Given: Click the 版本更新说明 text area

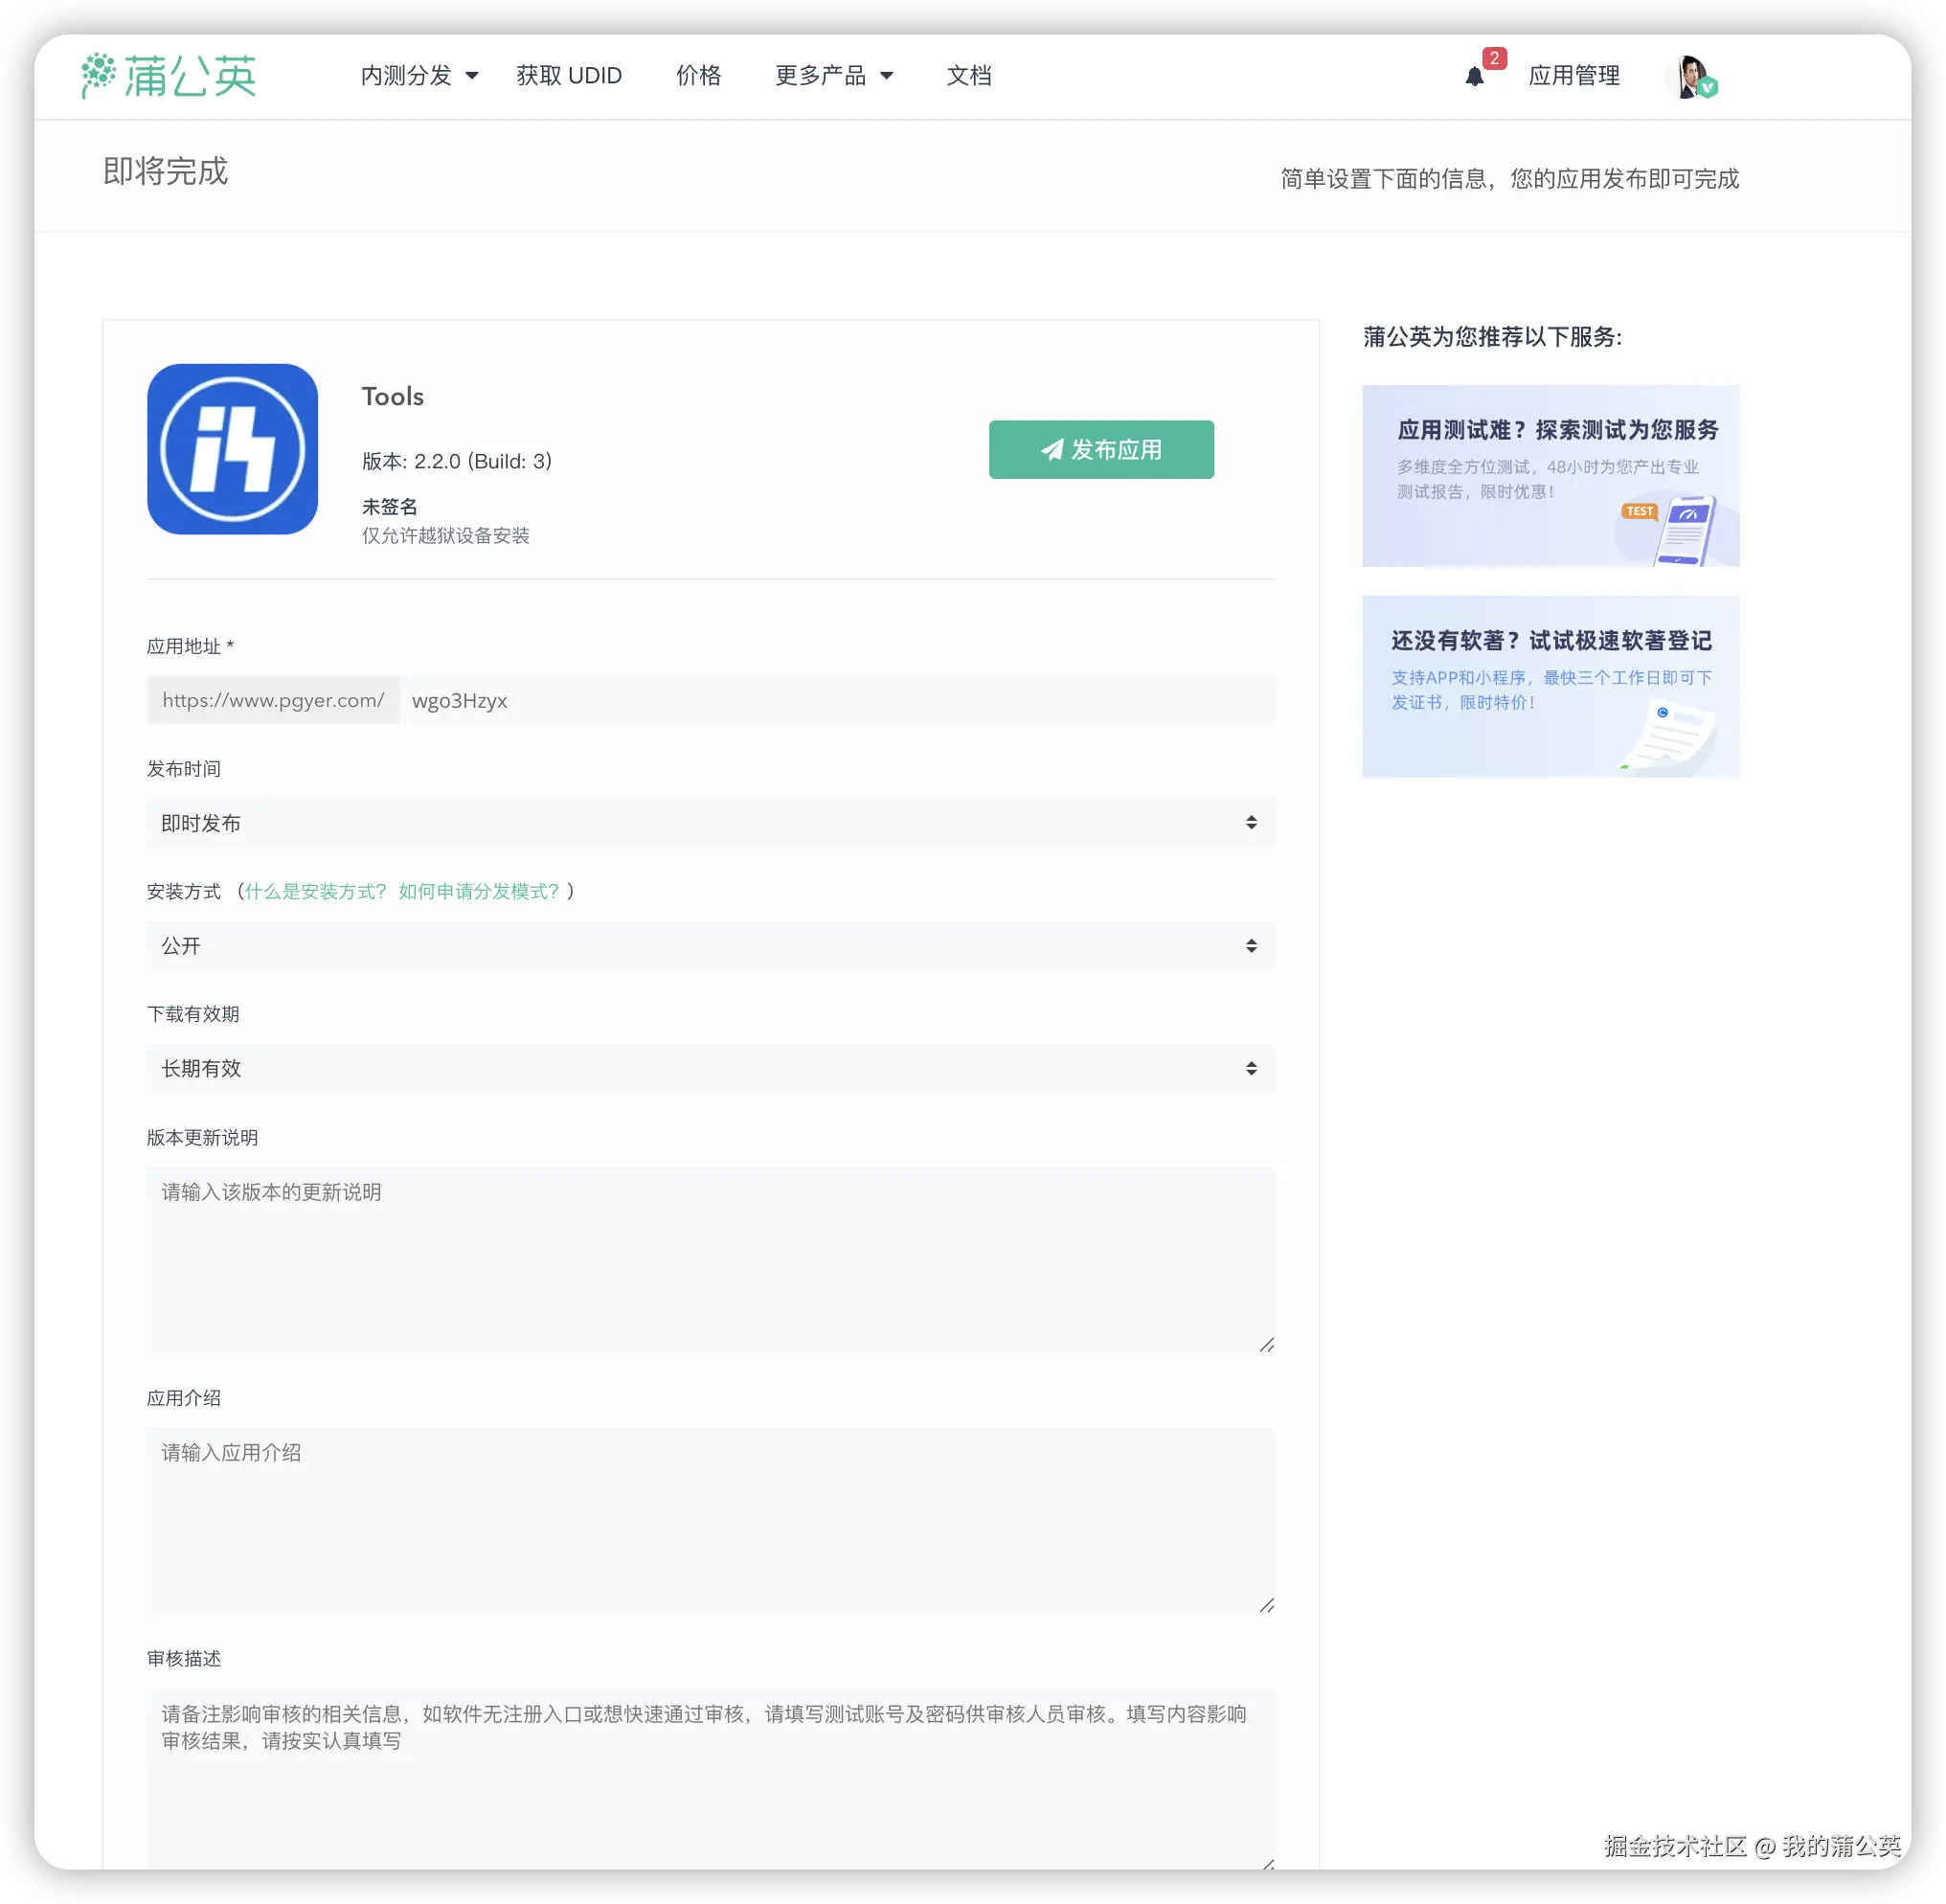Looking at the screenshot, I should pos(710,1260).
